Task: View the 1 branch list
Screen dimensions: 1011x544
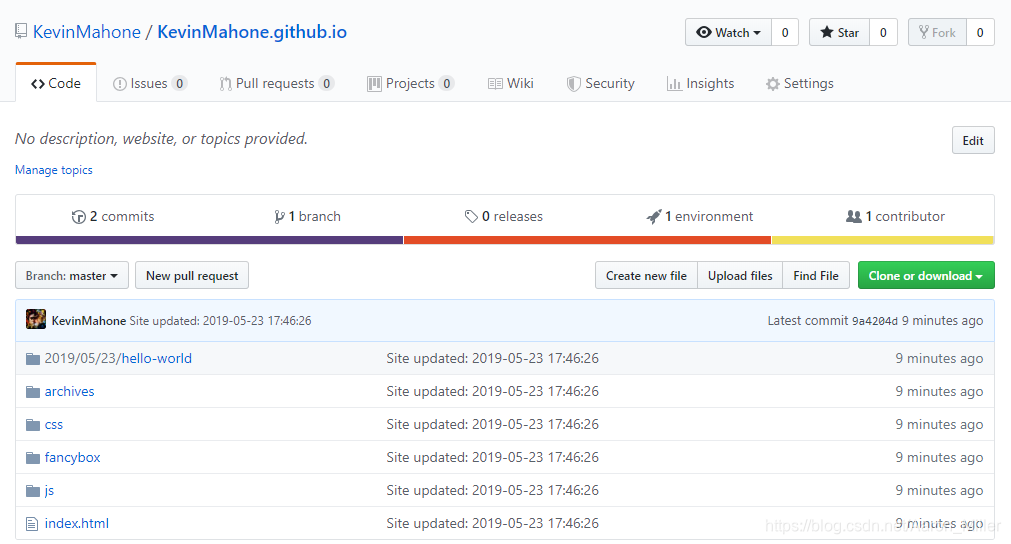Action: [307, 217]
